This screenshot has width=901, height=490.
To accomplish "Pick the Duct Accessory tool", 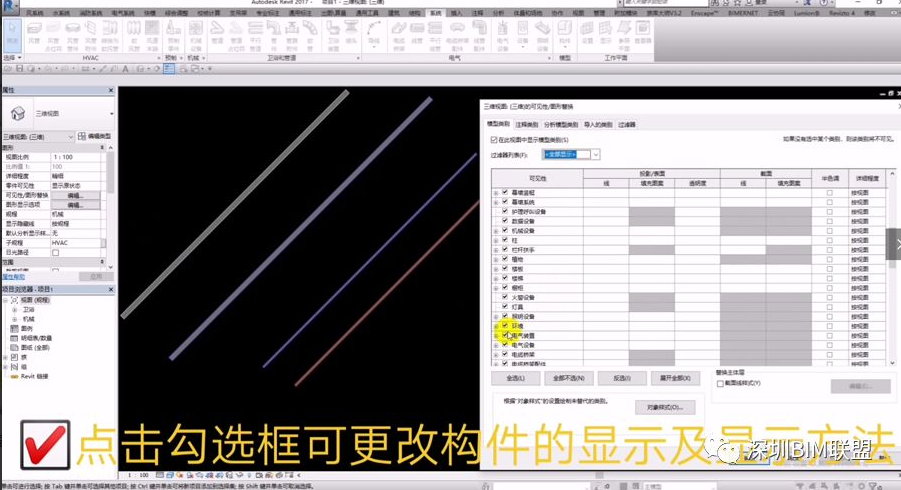I will click(90, 35).
